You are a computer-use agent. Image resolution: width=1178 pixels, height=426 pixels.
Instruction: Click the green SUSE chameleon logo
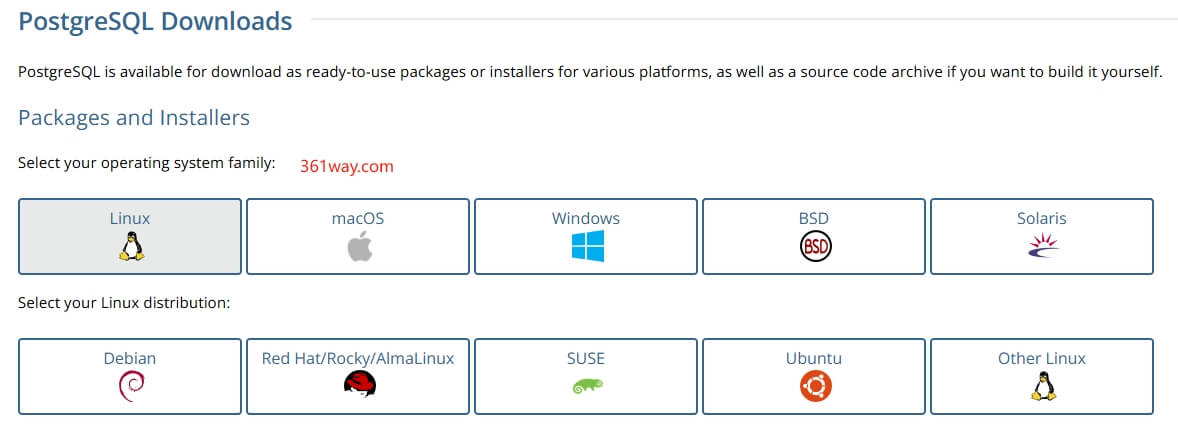pyautogui.click(x=587, y=386)
